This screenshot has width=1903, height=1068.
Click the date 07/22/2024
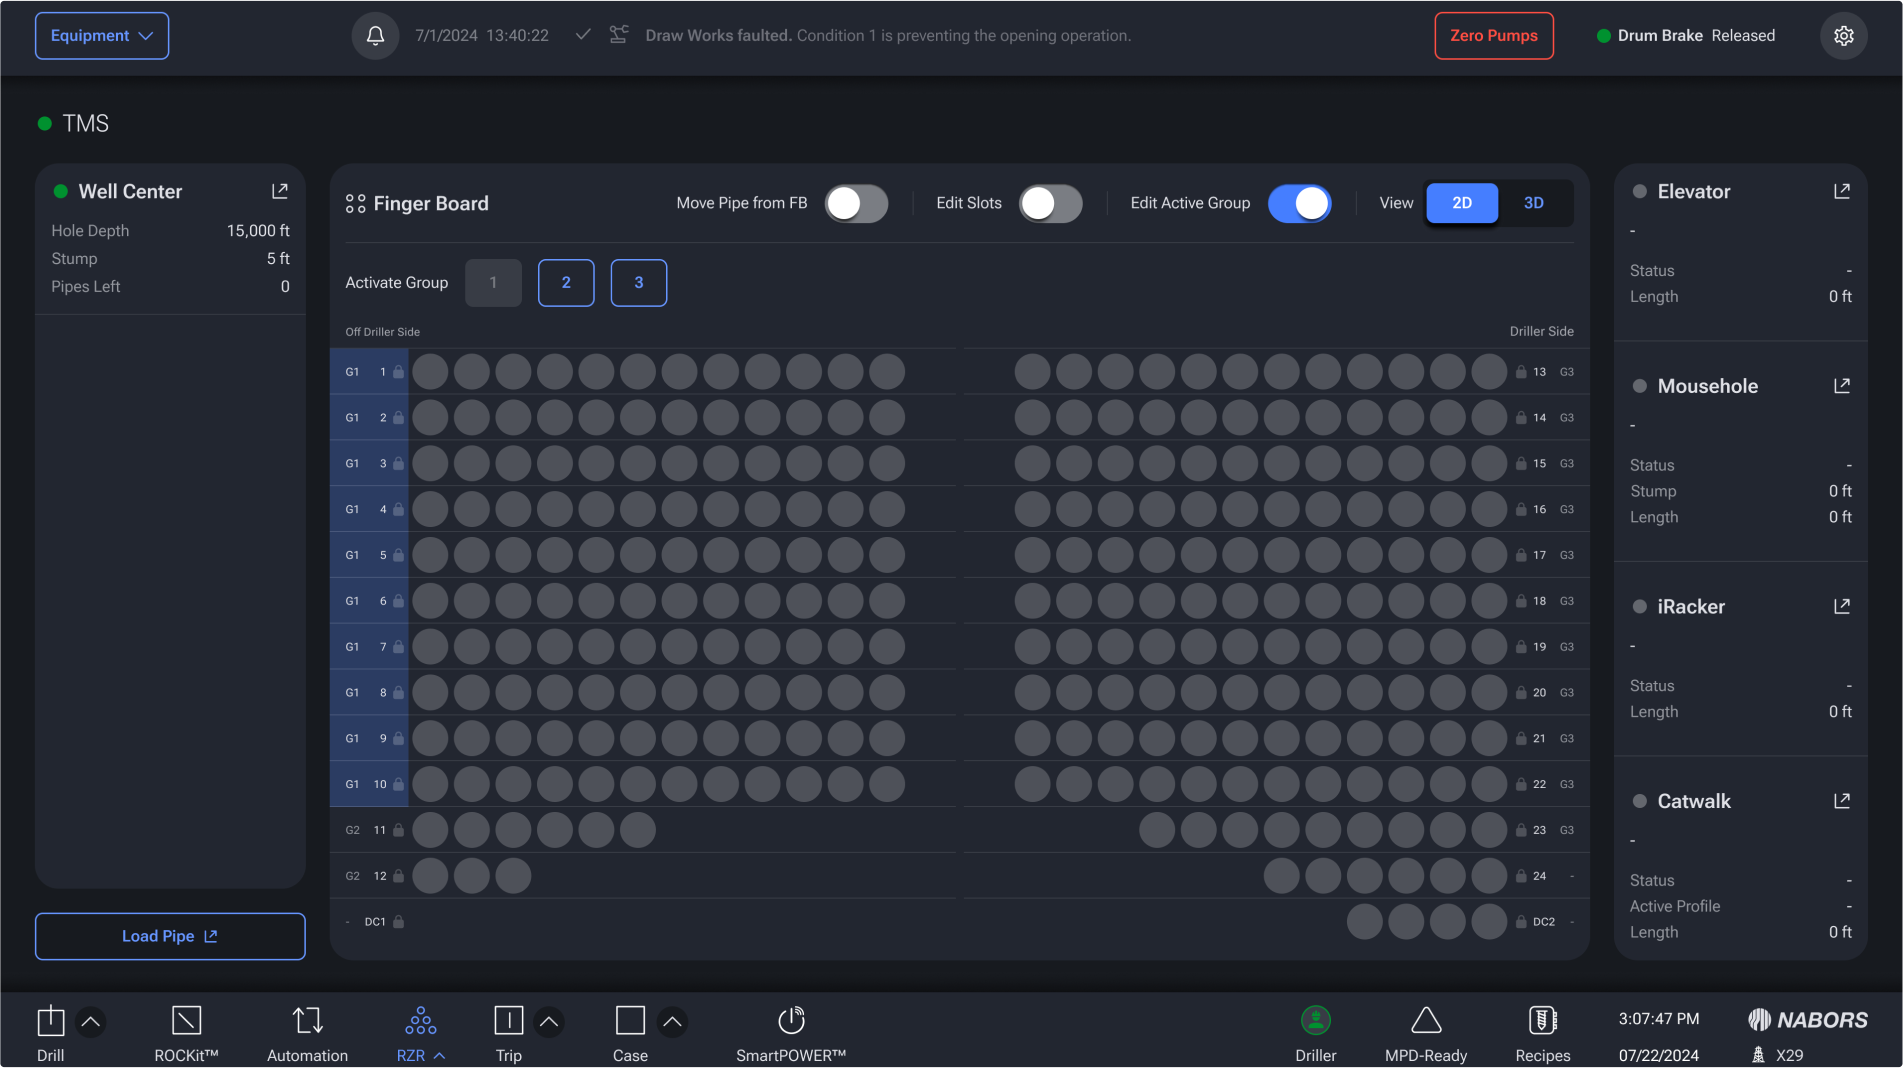coord(1659,1056)
